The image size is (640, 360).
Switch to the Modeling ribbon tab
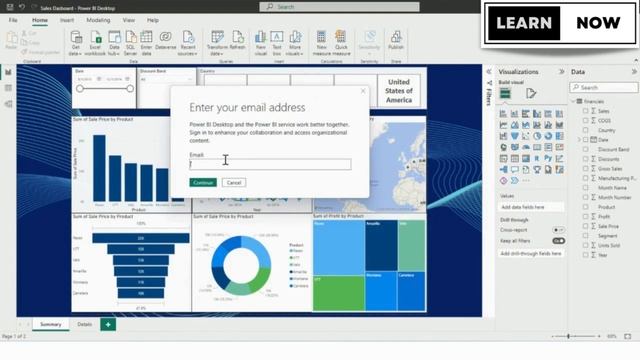98,20
